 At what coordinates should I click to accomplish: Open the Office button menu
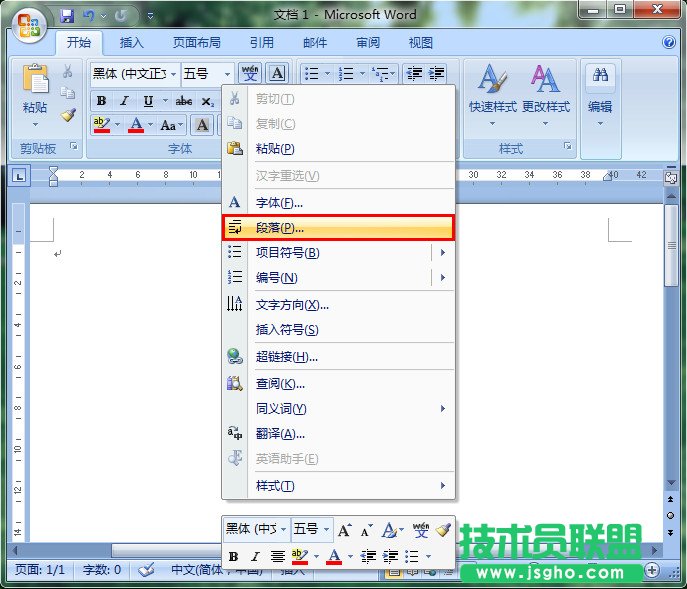pos(29,25)
